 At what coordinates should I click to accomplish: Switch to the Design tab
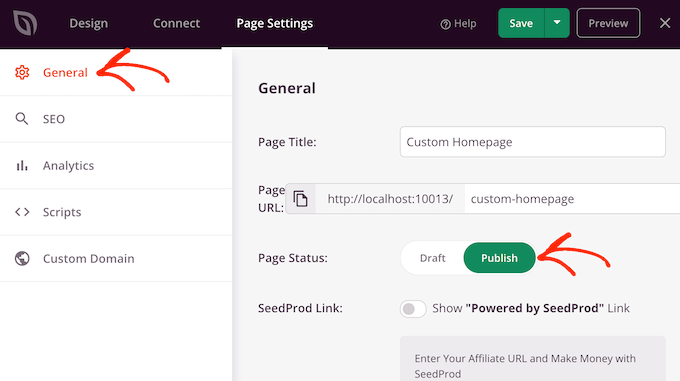coord(88,23)
